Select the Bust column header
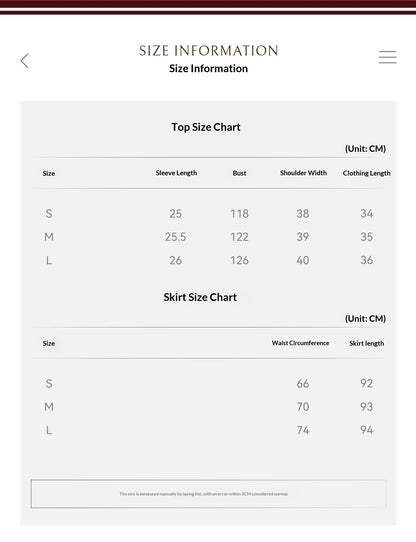416x542 pixels. click(x=239, y=173)
